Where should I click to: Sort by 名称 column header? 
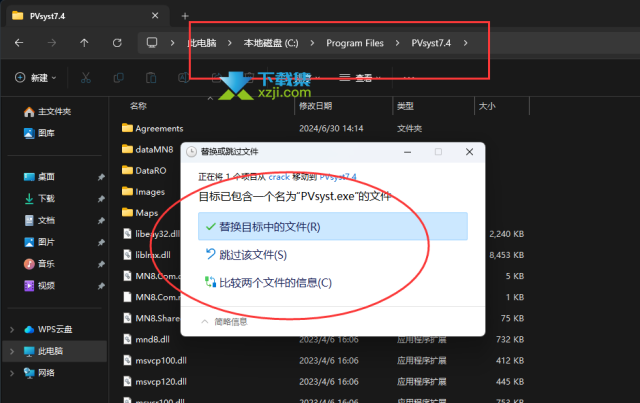pyautogui.click(x=138, y=106)
